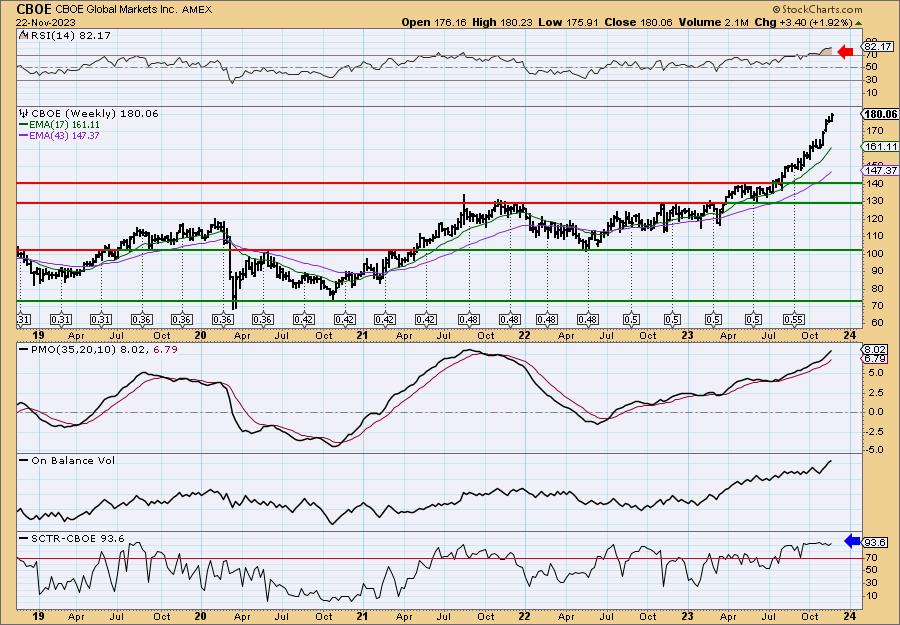
Task: Click the 170 price axis label
Action: click(875, 131)
